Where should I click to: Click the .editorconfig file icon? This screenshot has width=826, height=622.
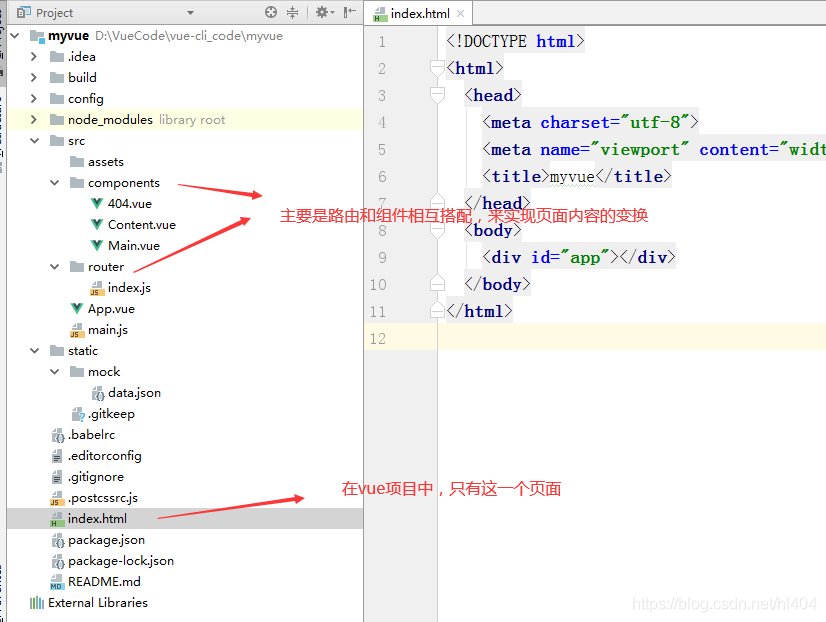point(57,456)
